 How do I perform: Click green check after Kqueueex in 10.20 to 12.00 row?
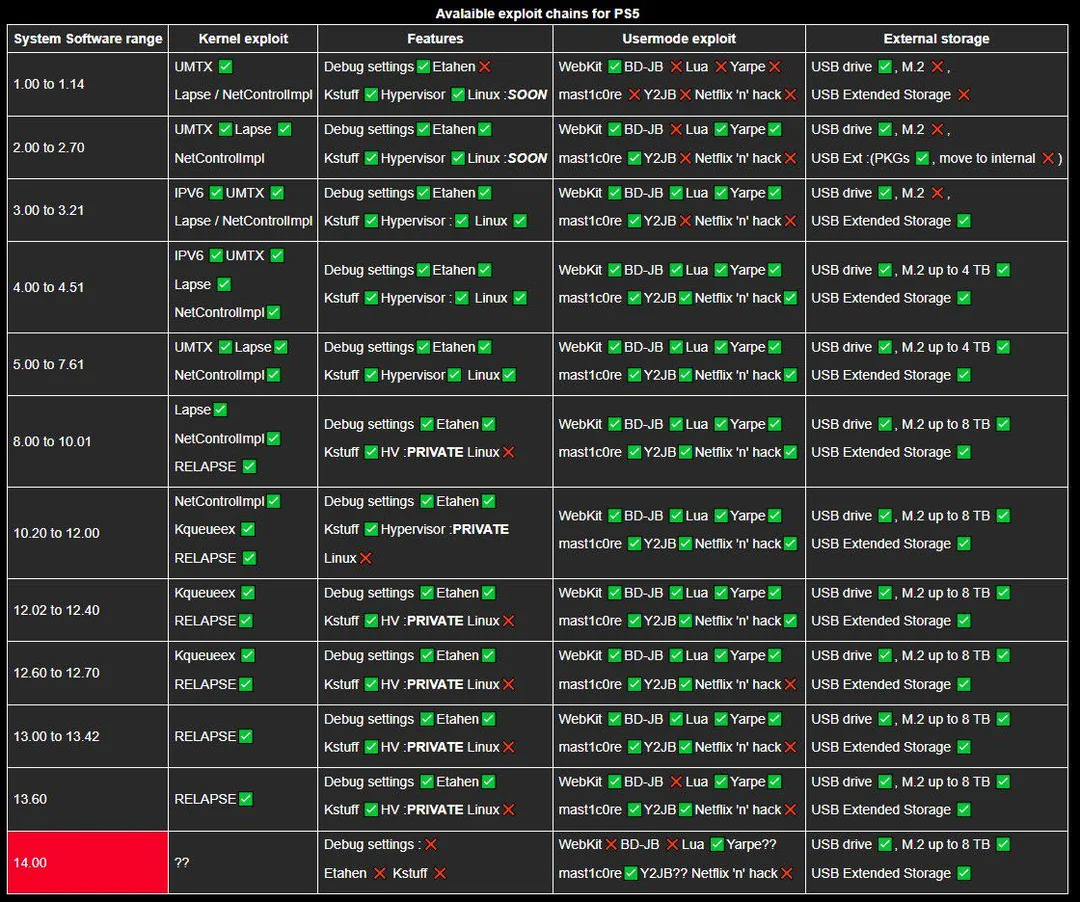point(248,529)
